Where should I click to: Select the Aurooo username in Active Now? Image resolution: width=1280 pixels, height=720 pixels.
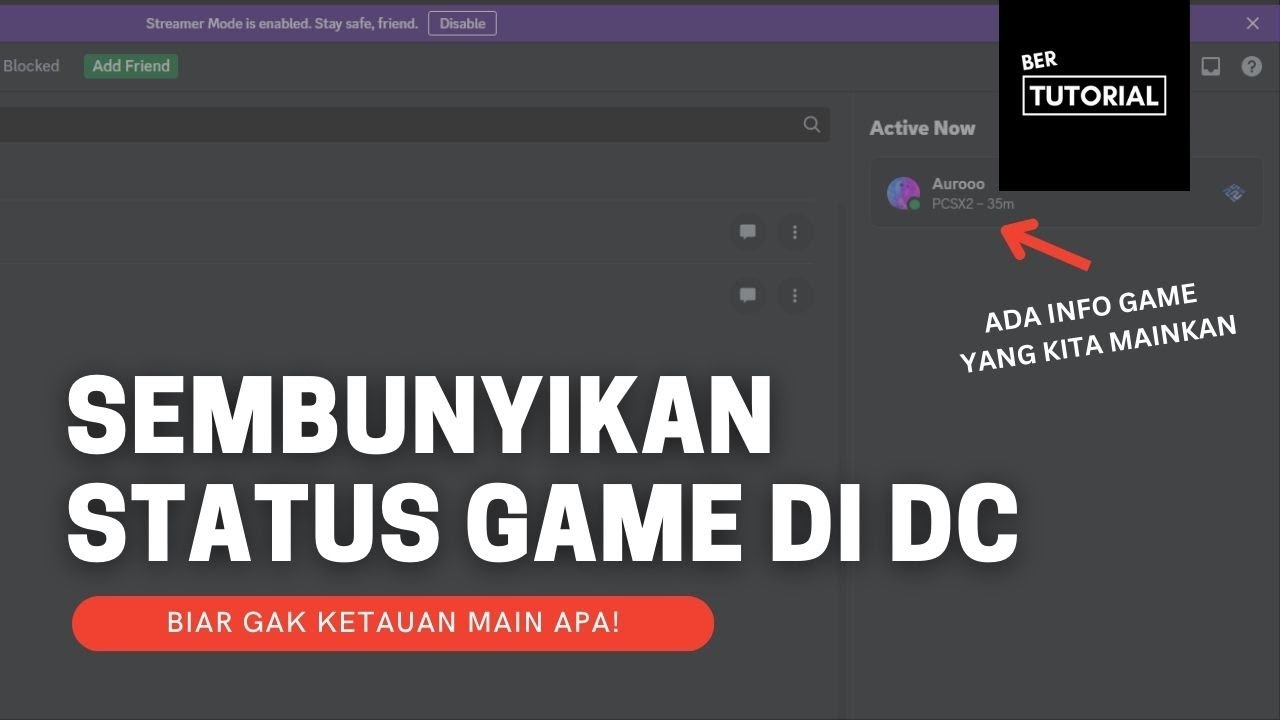[x=958, y=184]
